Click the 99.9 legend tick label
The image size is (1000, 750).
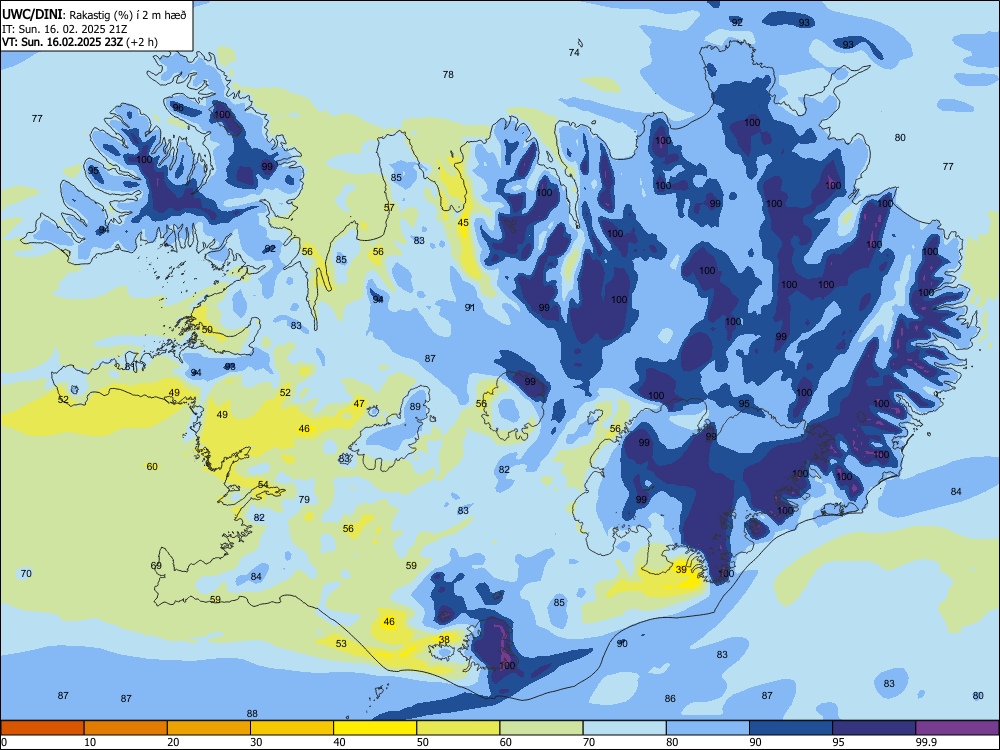(925, 742)
